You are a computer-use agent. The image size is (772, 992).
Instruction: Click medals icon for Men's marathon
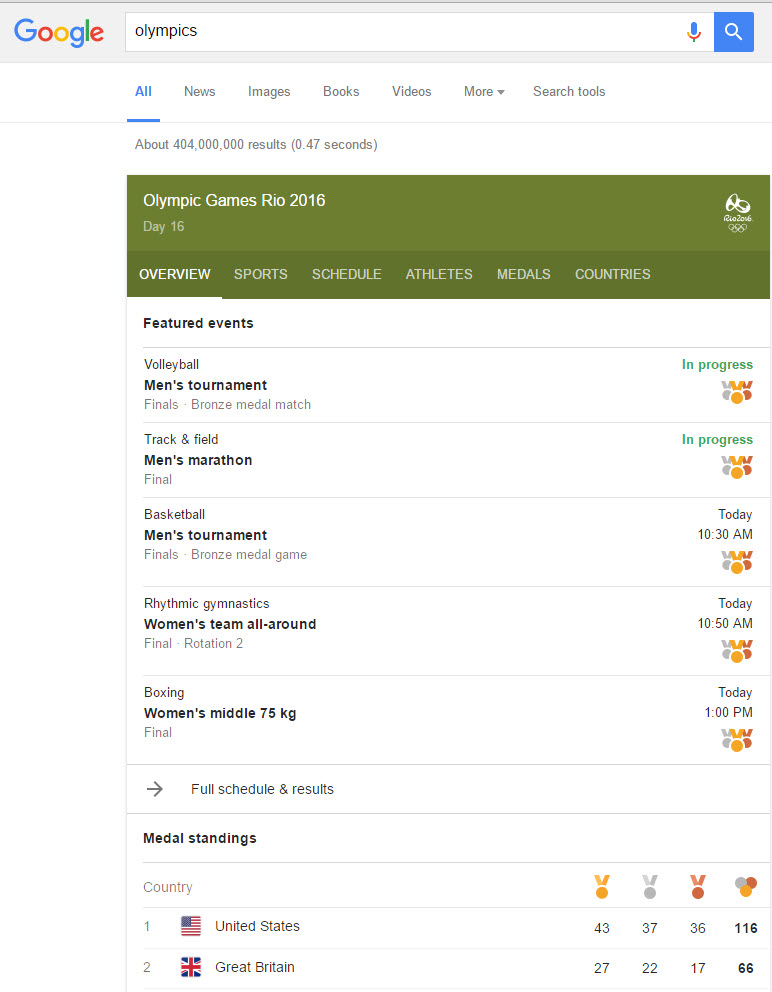click(737, 466)
